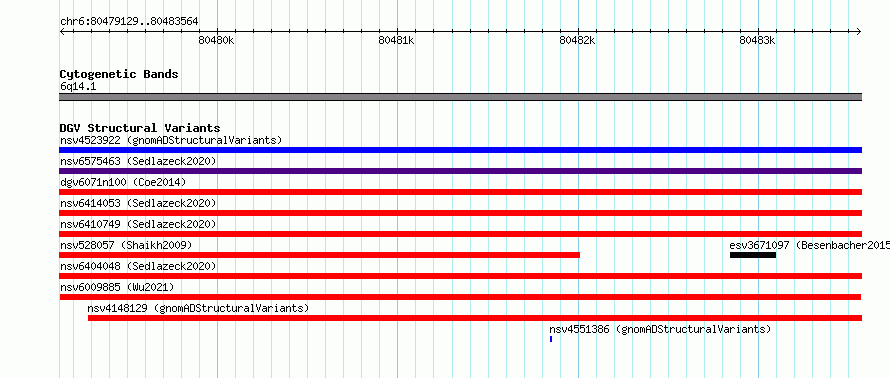The height and width of the screenshot is (378, 890).
Task: Click the red nsv6009885 variant bar
Action: point(460,297)
